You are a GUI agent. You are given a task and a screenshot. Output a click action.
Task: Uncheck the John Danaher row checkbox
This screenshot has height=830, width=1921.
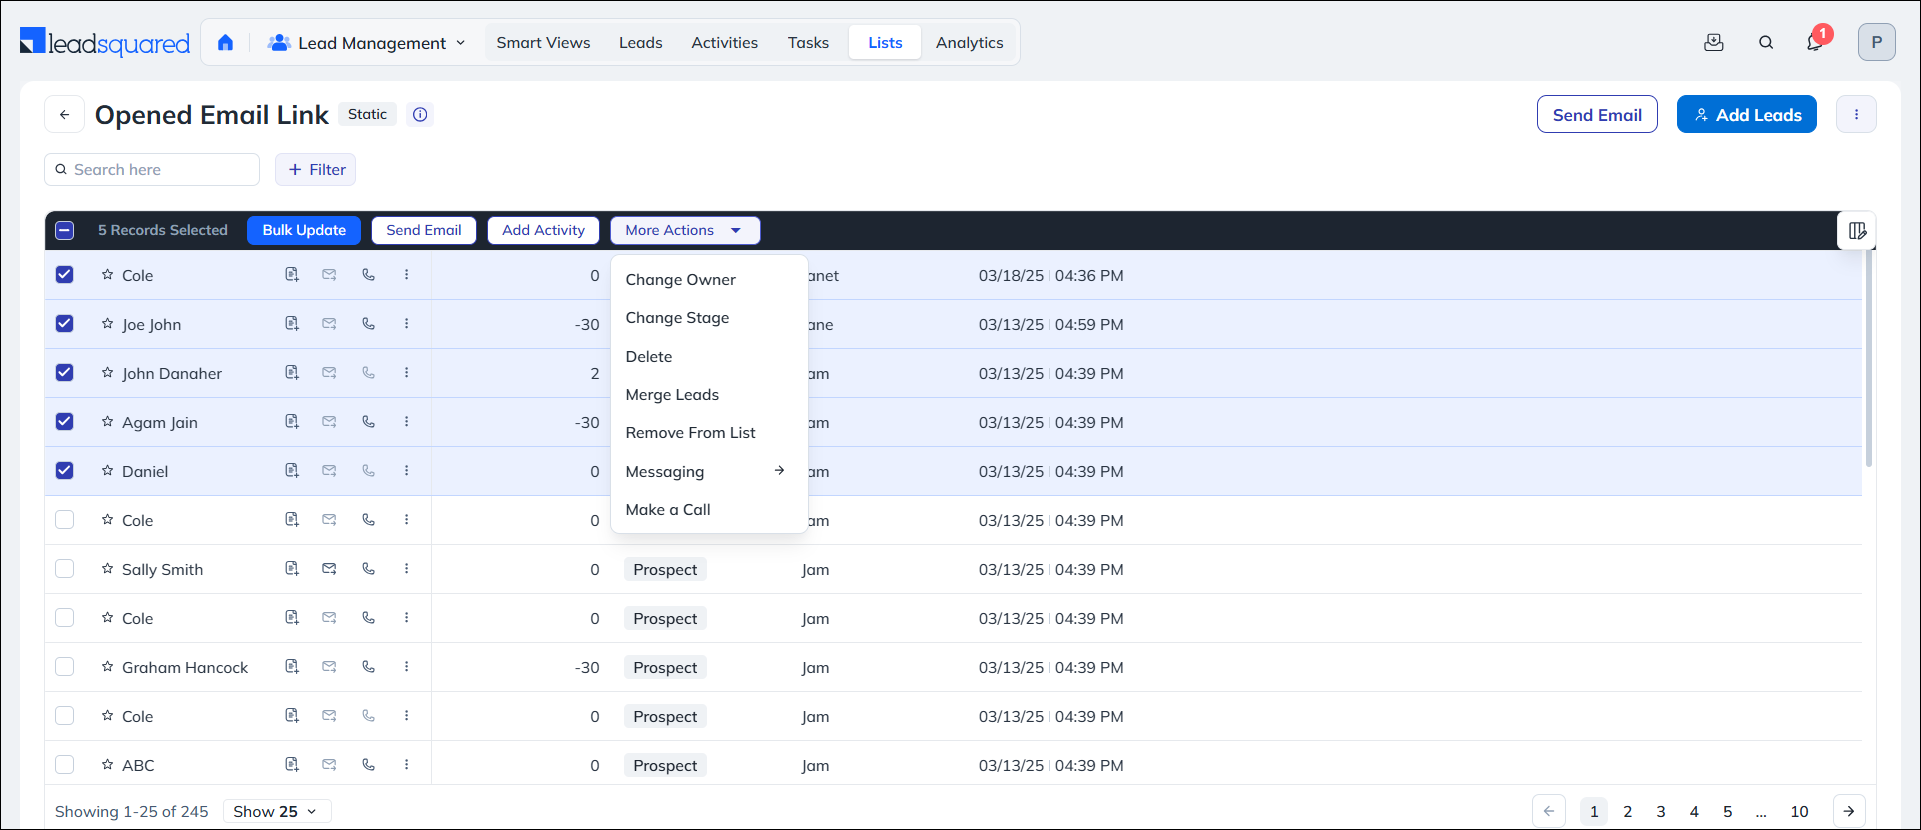pos(65,373)
